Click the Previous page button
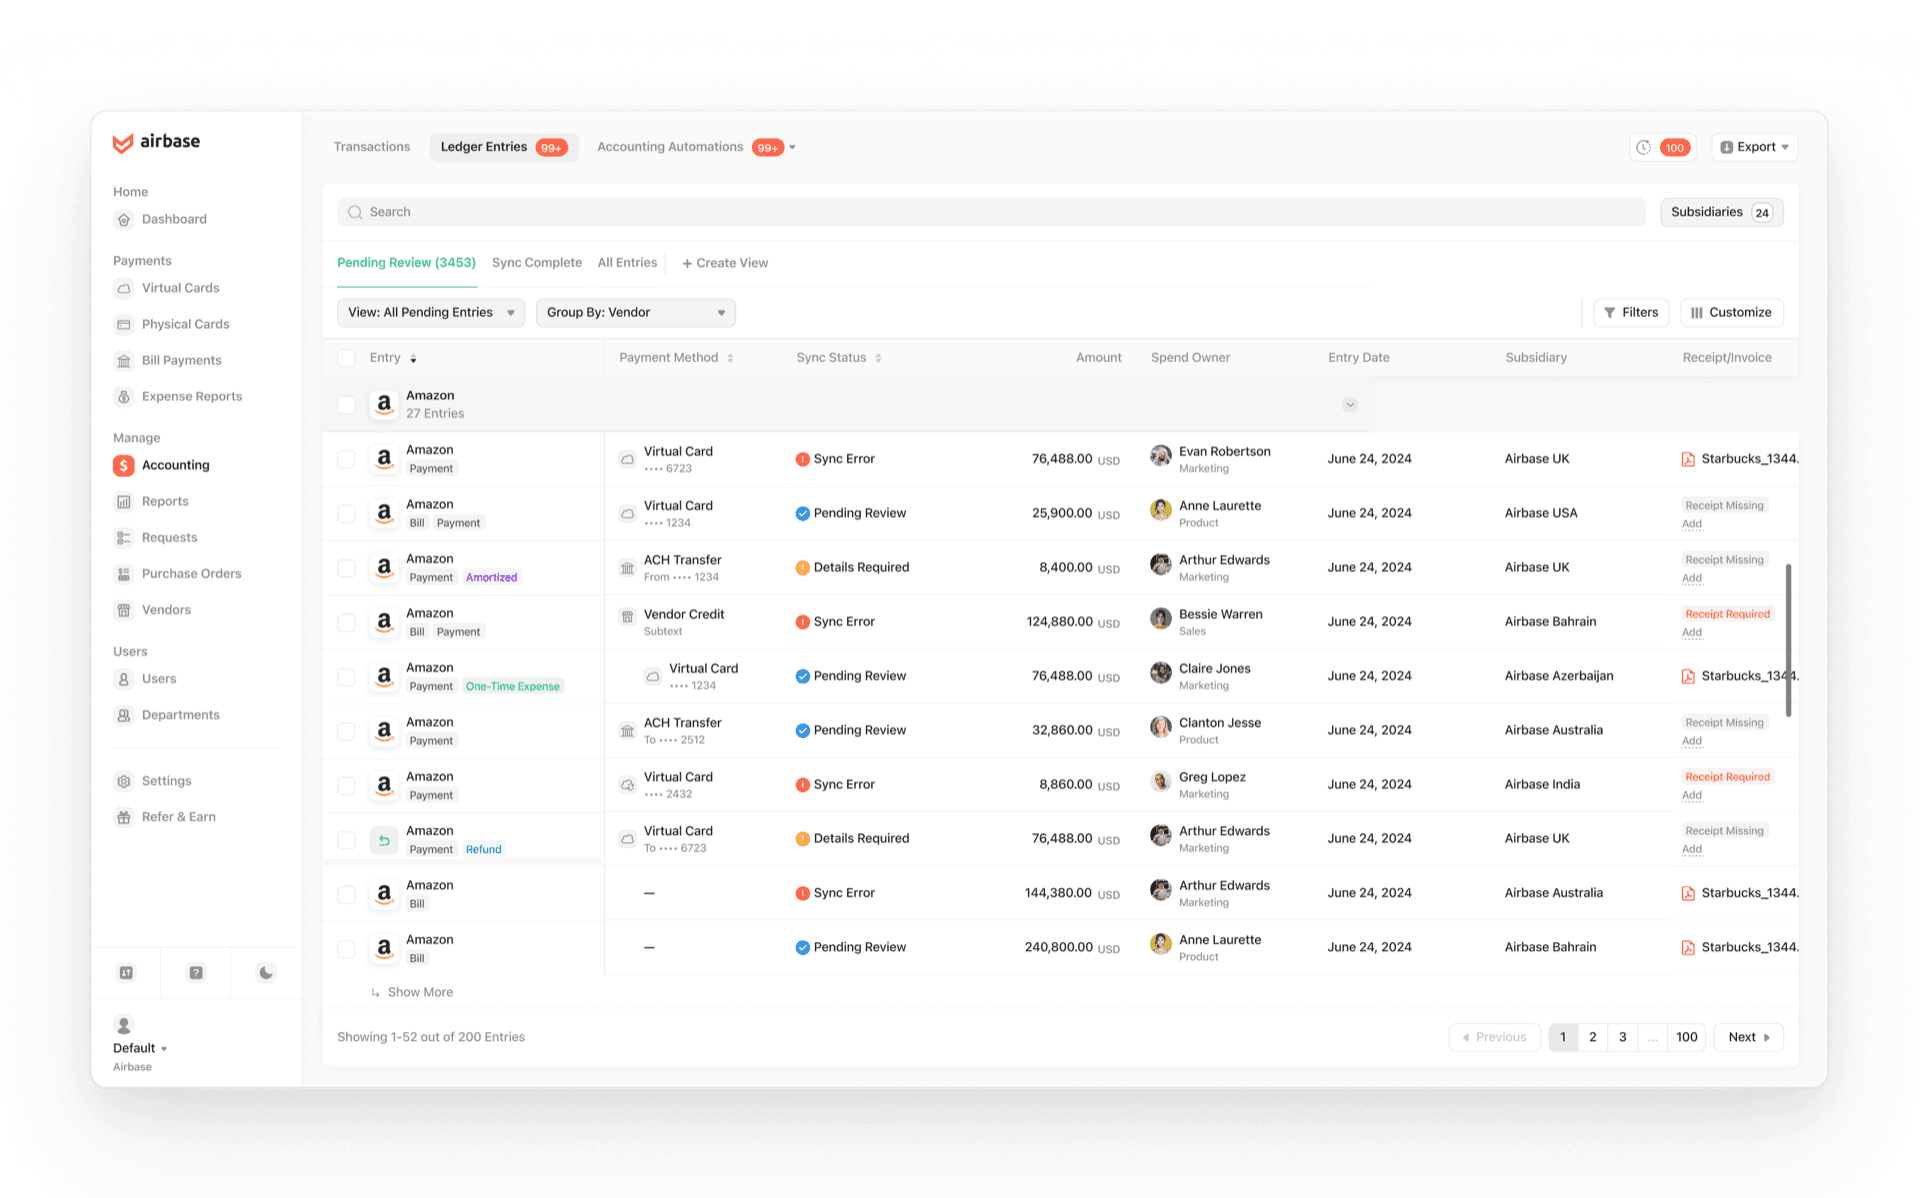Viewport: 1920px width, 1198px height. (x=1495, y=1037)
